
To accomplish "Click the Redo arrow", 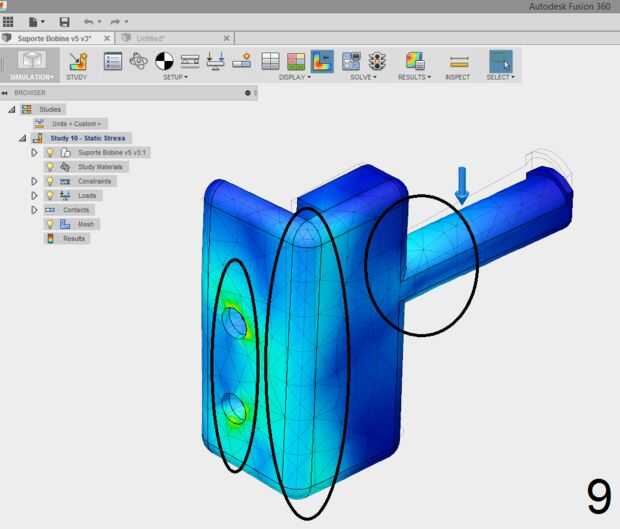I will point(115,21).
